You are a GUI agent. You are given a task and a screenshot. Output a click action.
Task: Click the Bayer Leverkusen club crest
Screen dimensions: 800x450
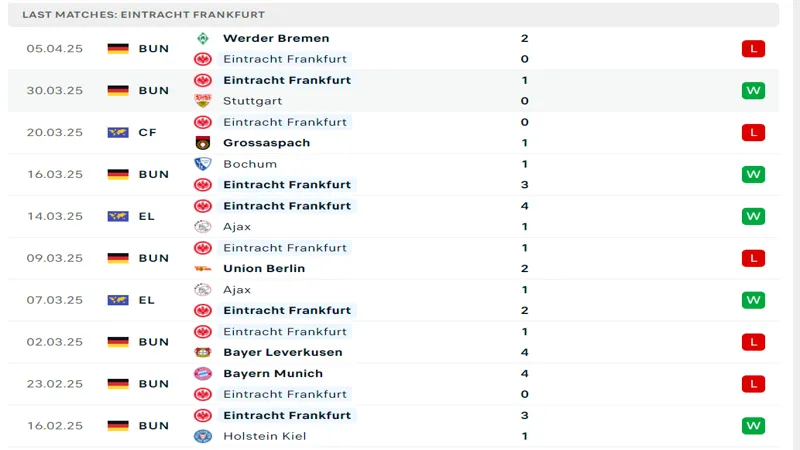[203, 352]
